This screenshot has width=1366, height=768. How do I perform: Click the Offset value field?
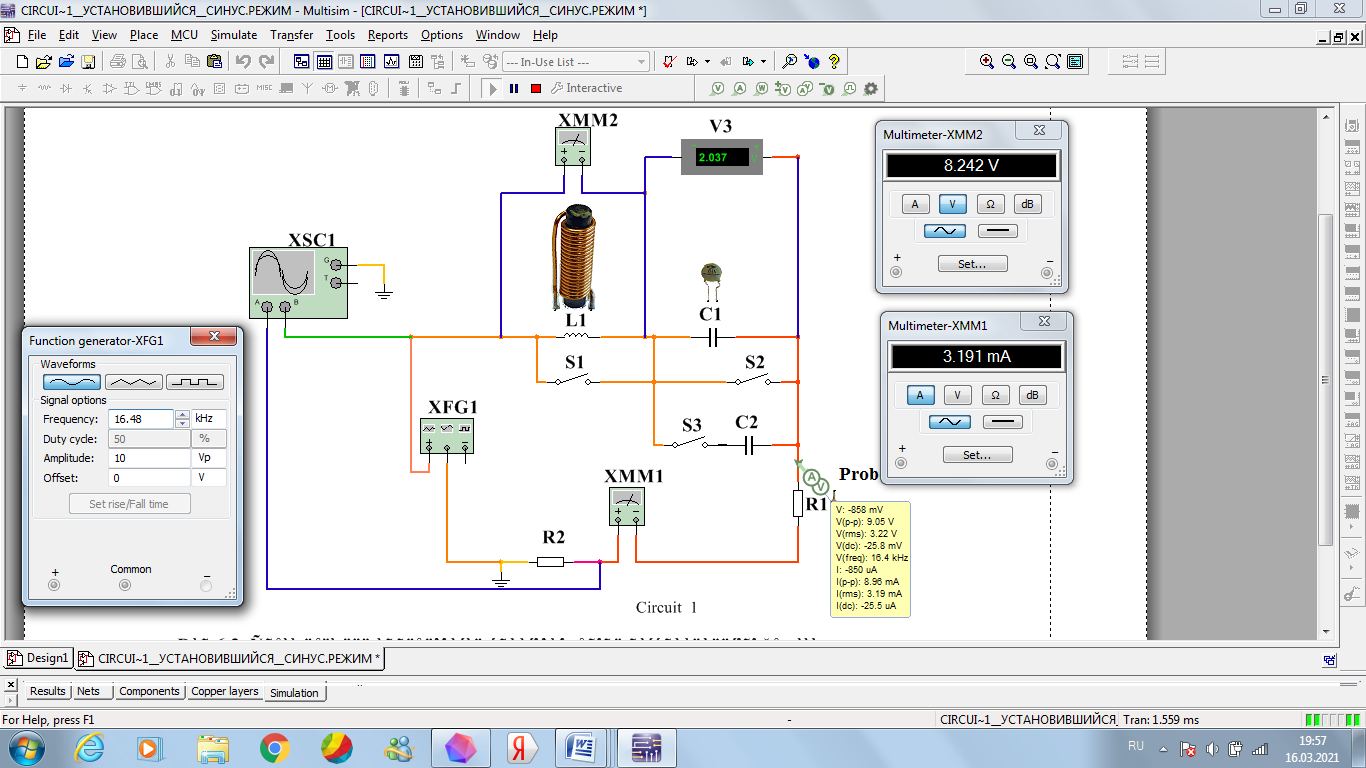(x=150, y=478)
